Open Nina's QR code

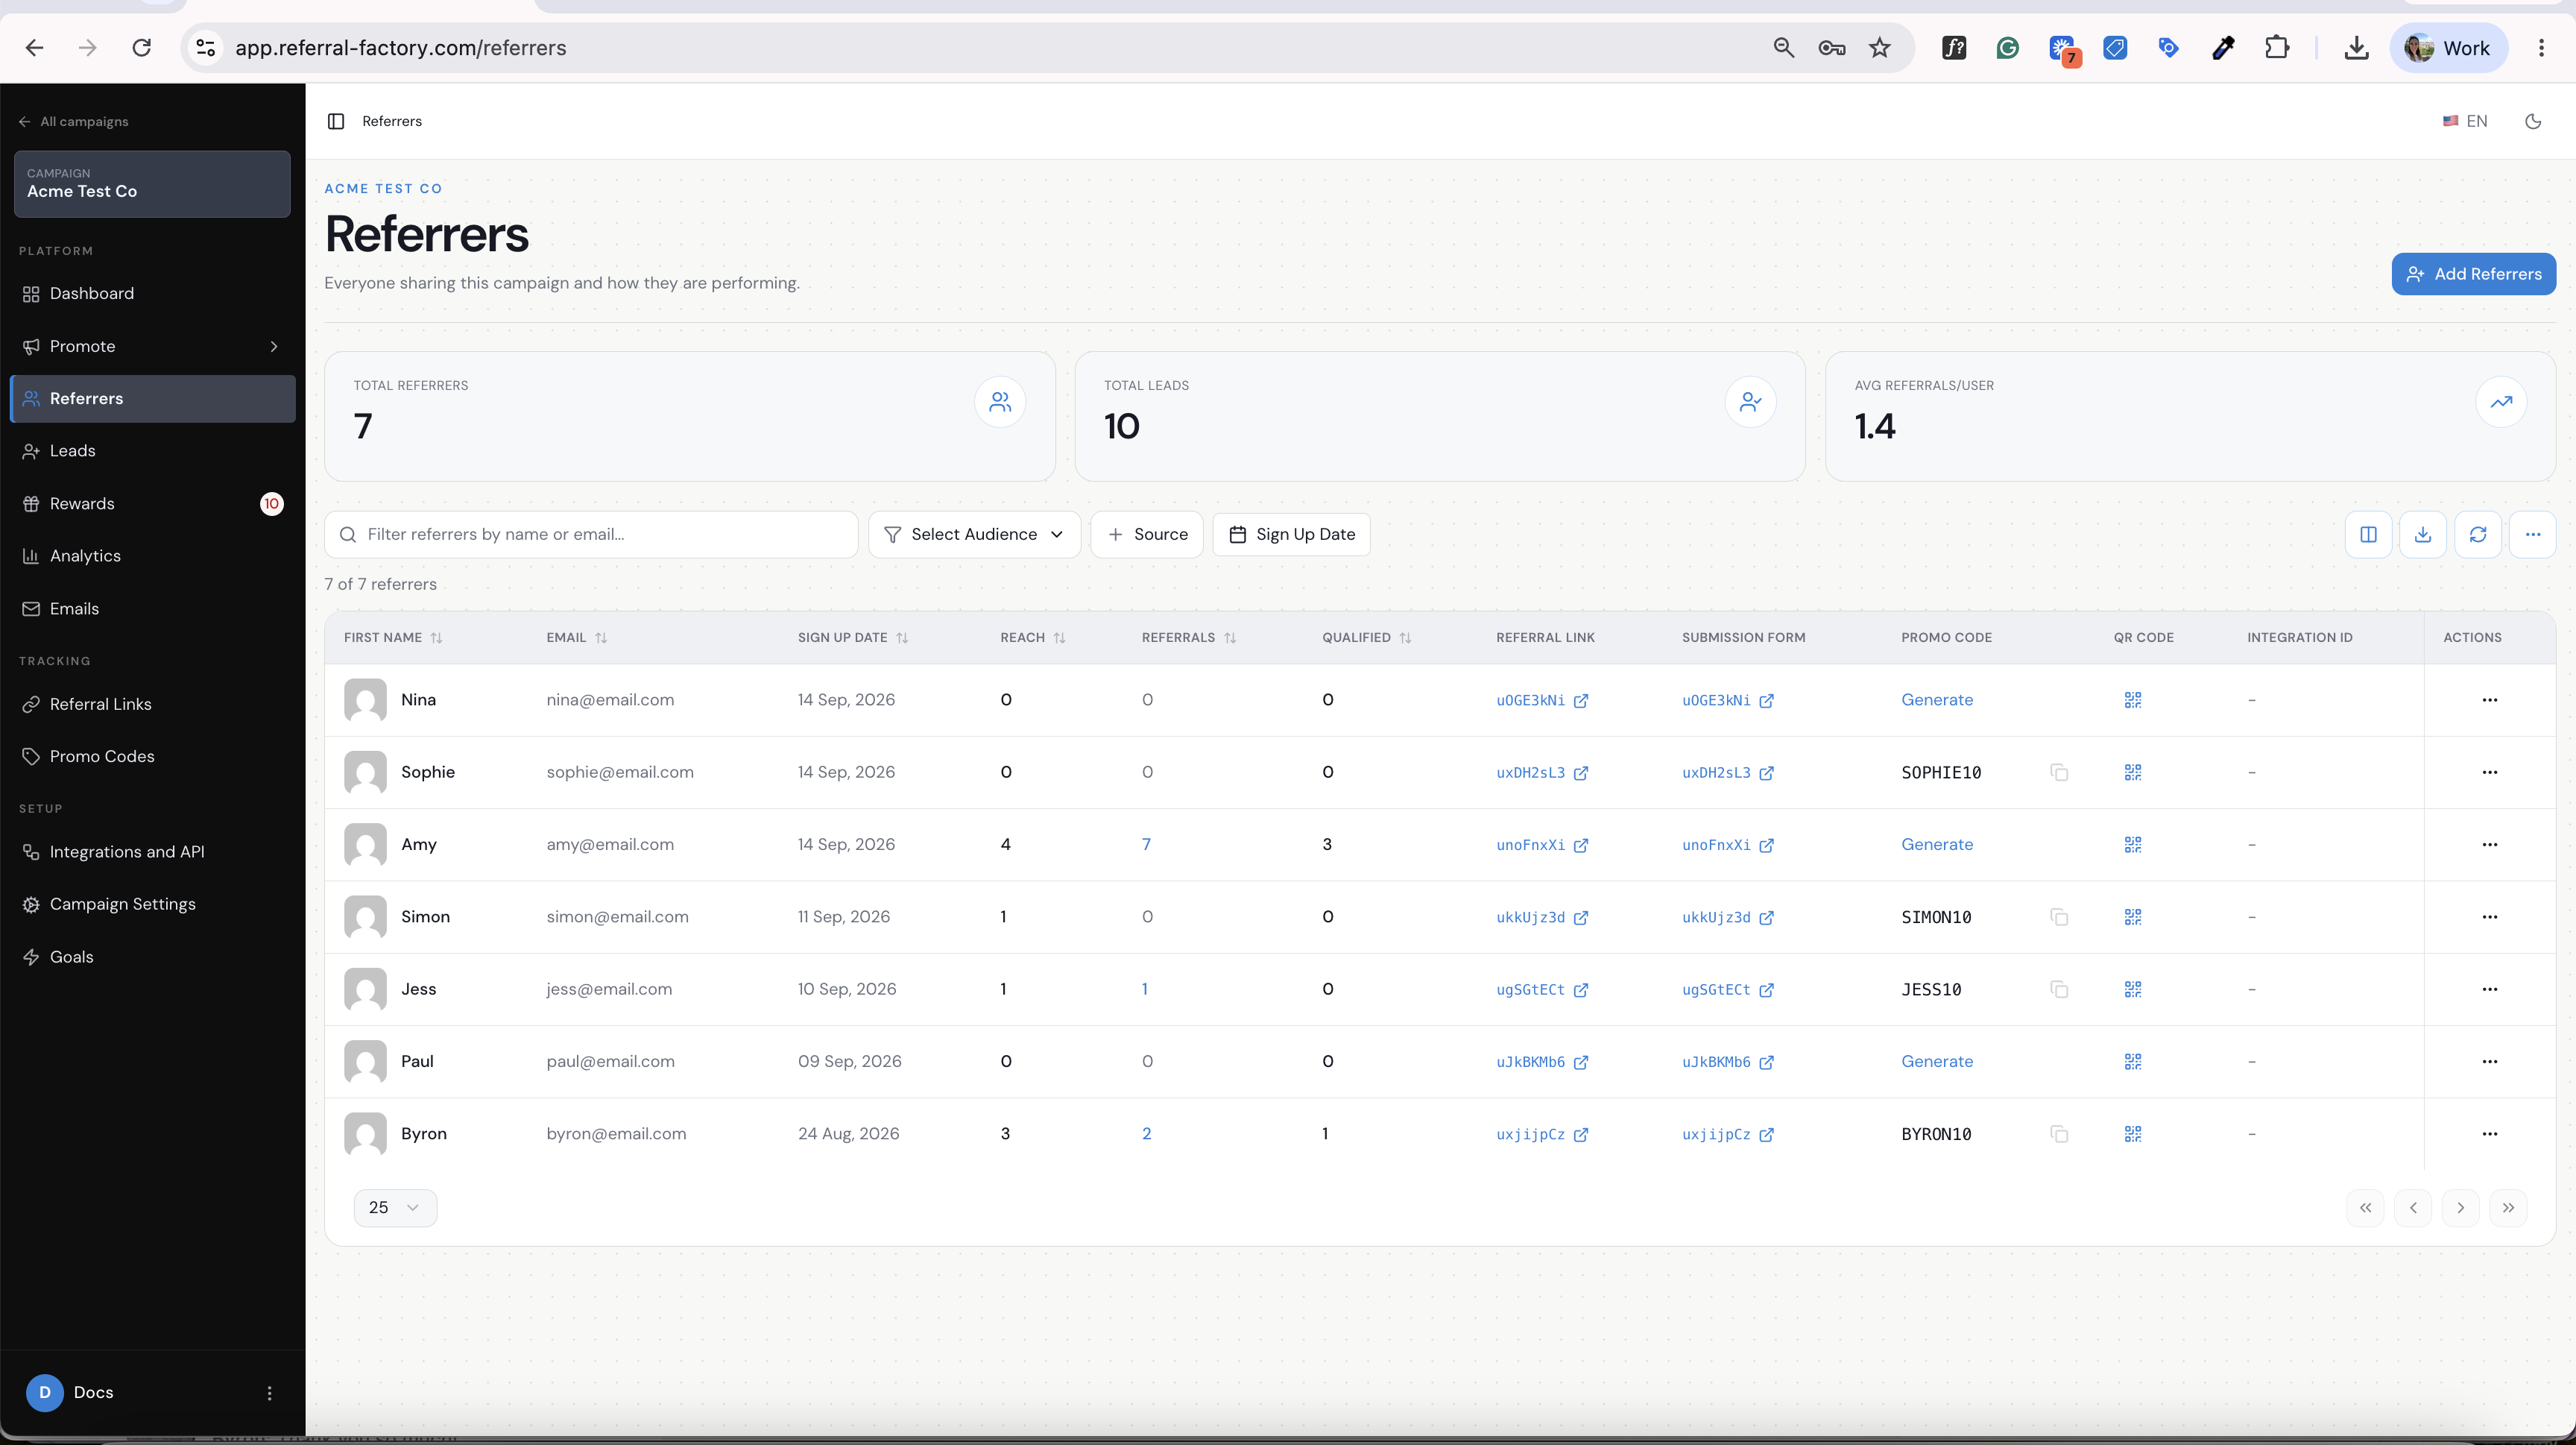click(x=2133, y=700)
